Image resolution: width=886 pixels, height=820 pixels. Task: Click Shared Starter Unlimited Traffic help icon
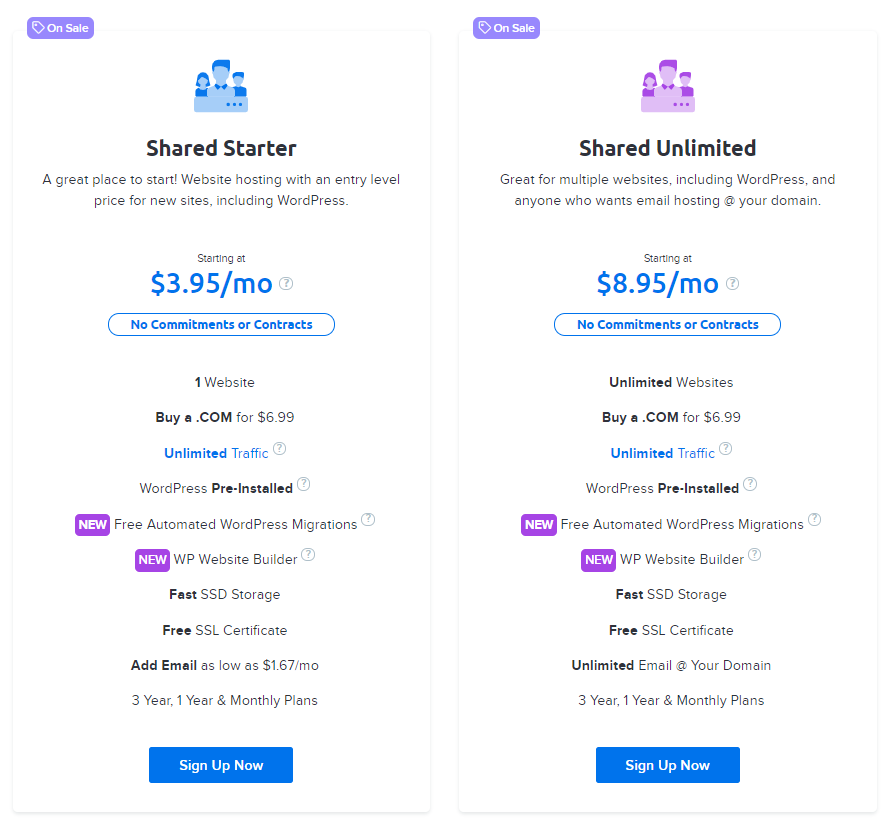[x=280, y=449]
